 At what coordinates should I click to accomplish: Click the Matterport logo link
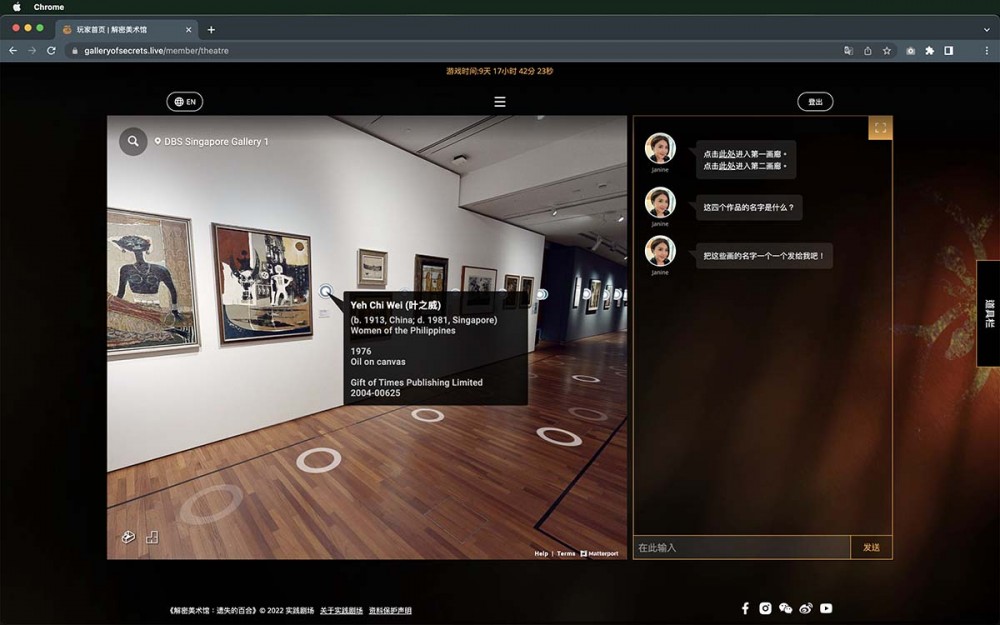(599, 554)
